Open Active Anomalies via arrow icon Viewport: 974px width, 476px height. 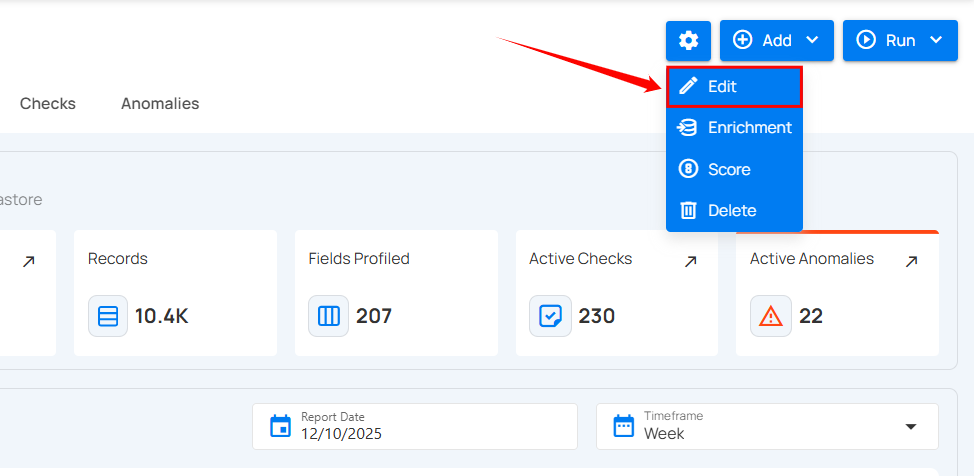(x=911, y=262)
